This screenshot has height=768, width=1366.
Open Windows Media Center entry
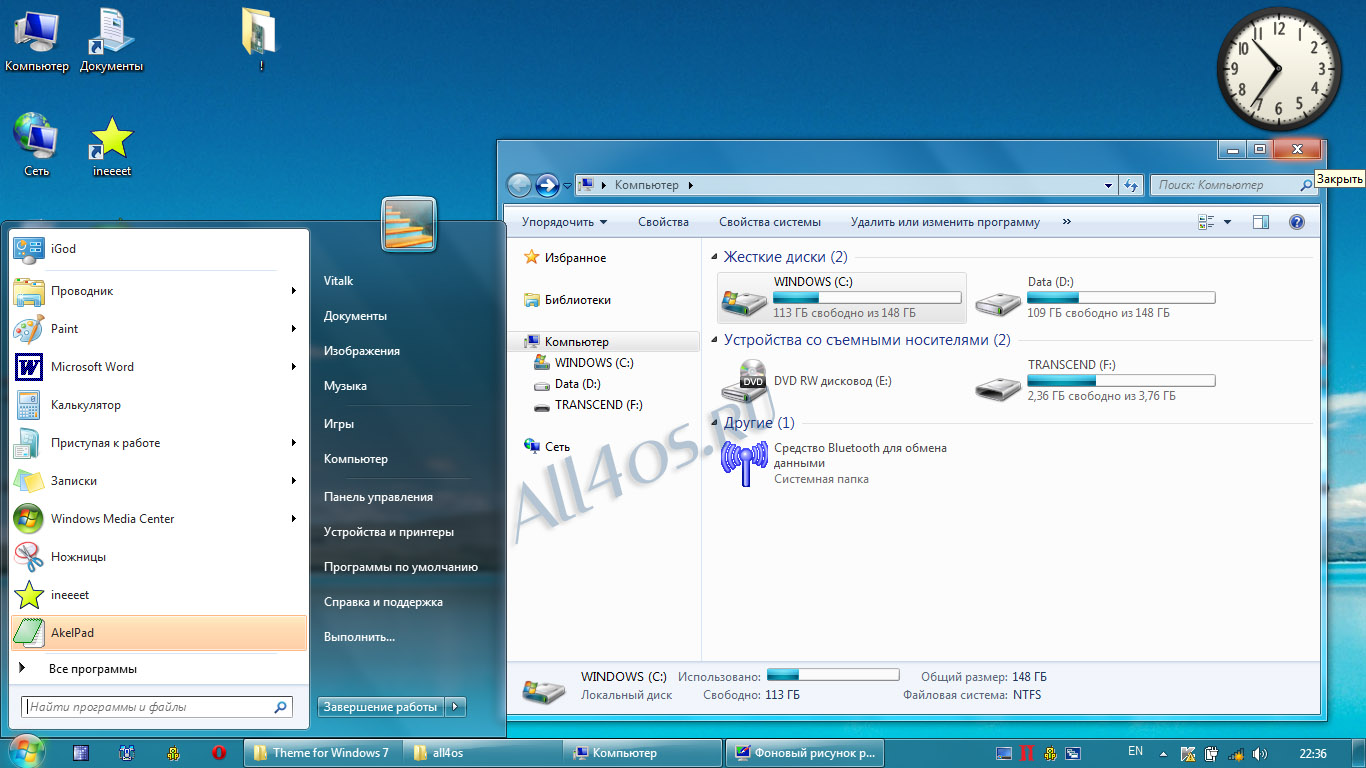coord(158,519)
